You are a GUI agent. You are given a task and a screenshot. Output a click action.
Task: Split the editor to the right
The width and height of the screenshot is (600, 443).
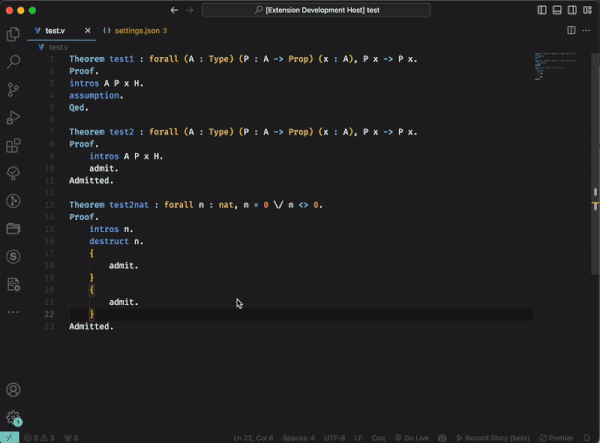tap(571, 30)
